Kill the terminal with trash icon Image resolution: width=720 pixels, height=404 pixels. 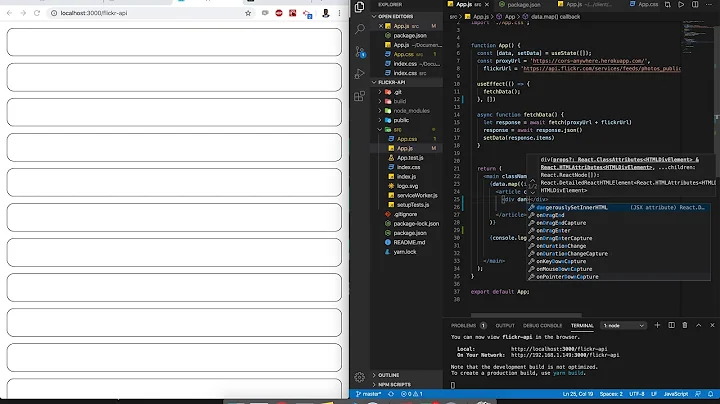[x=685, y=325]
